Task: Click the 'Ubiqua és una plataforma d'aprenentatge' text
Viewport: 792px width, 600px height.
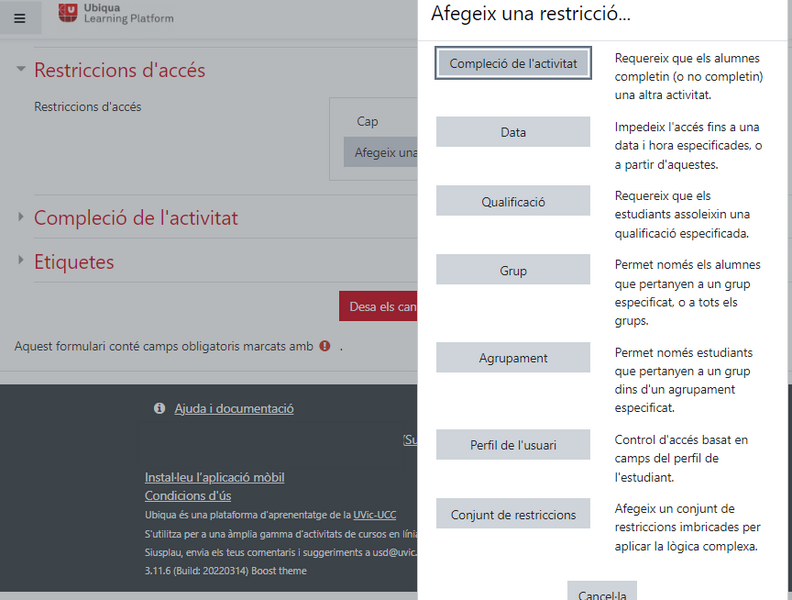Action: [270, 515]
